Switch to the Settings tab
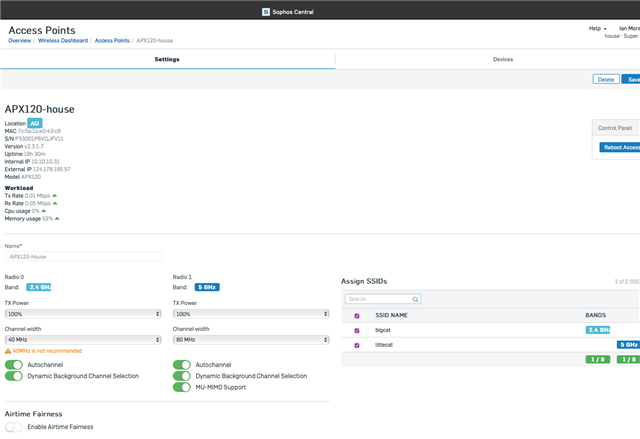This screenshot has width=640, height=439. 167,60
